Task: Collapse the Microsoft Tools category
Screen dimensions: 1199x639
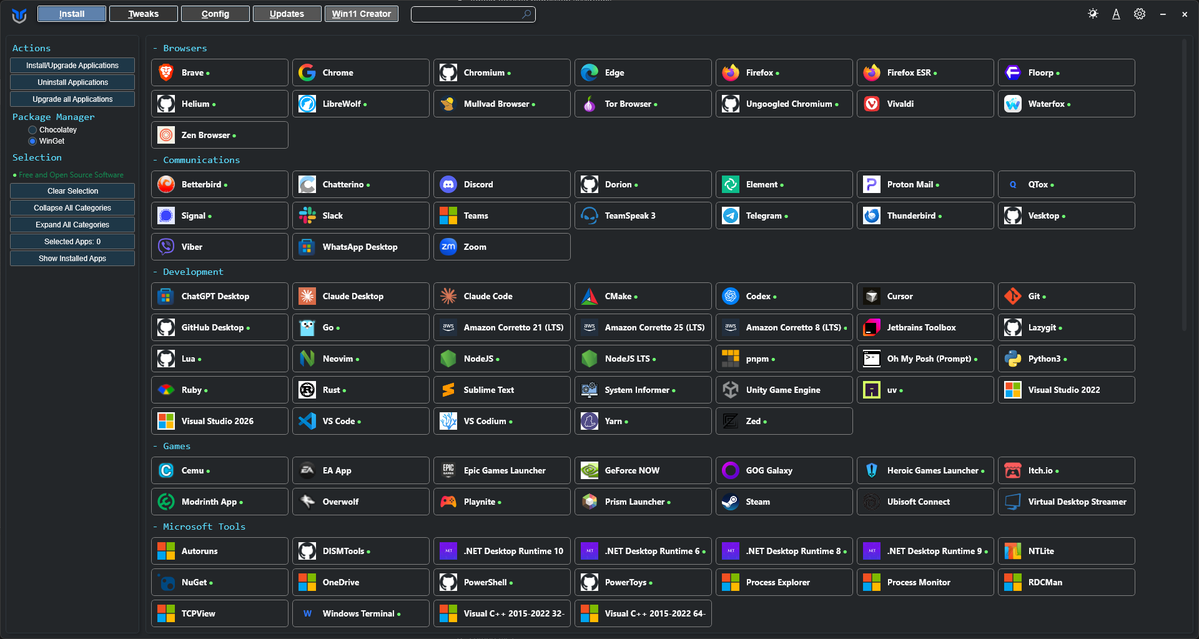Action: 199,527
